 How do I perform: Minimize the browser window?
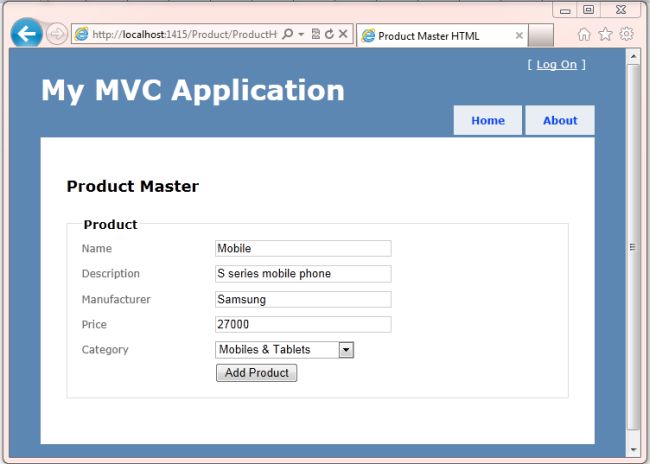(565, 10)
